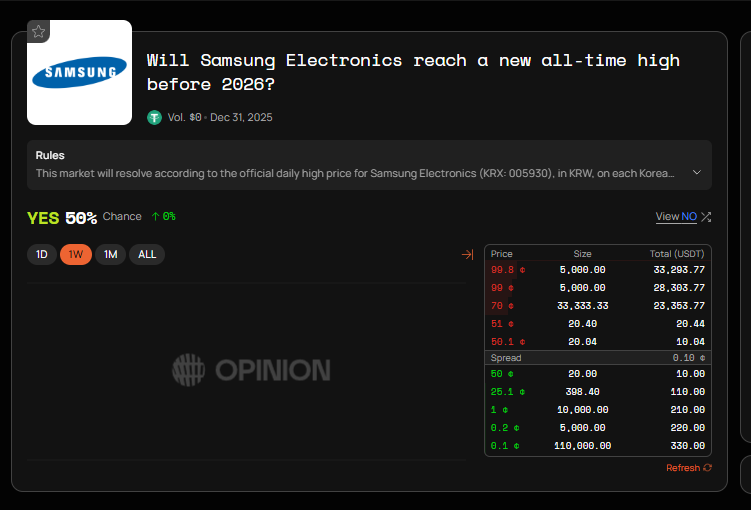This screenshot has width=751, height=510.
Task: Click the YES 50% chance label
Action: pyautogui.click(x=62, y=218)
